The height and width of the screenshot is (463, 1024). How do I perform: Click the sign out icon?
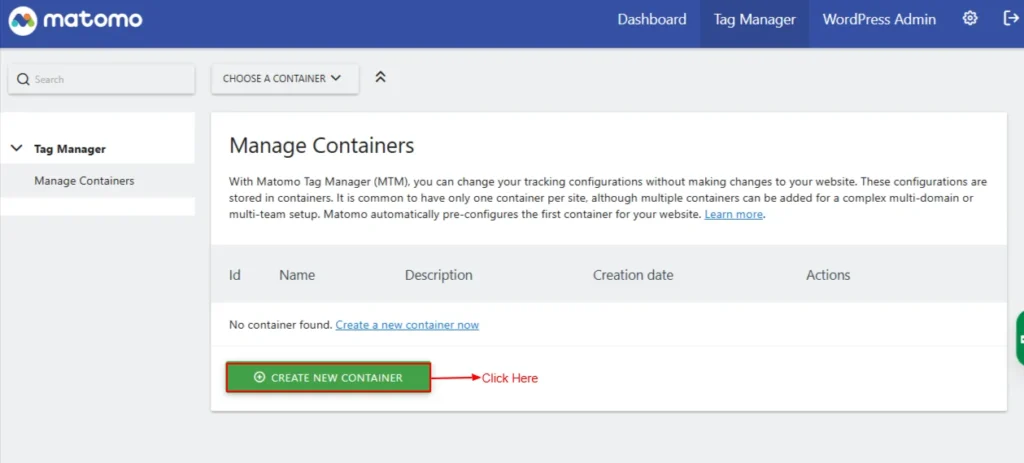(x=1010, y=19)
